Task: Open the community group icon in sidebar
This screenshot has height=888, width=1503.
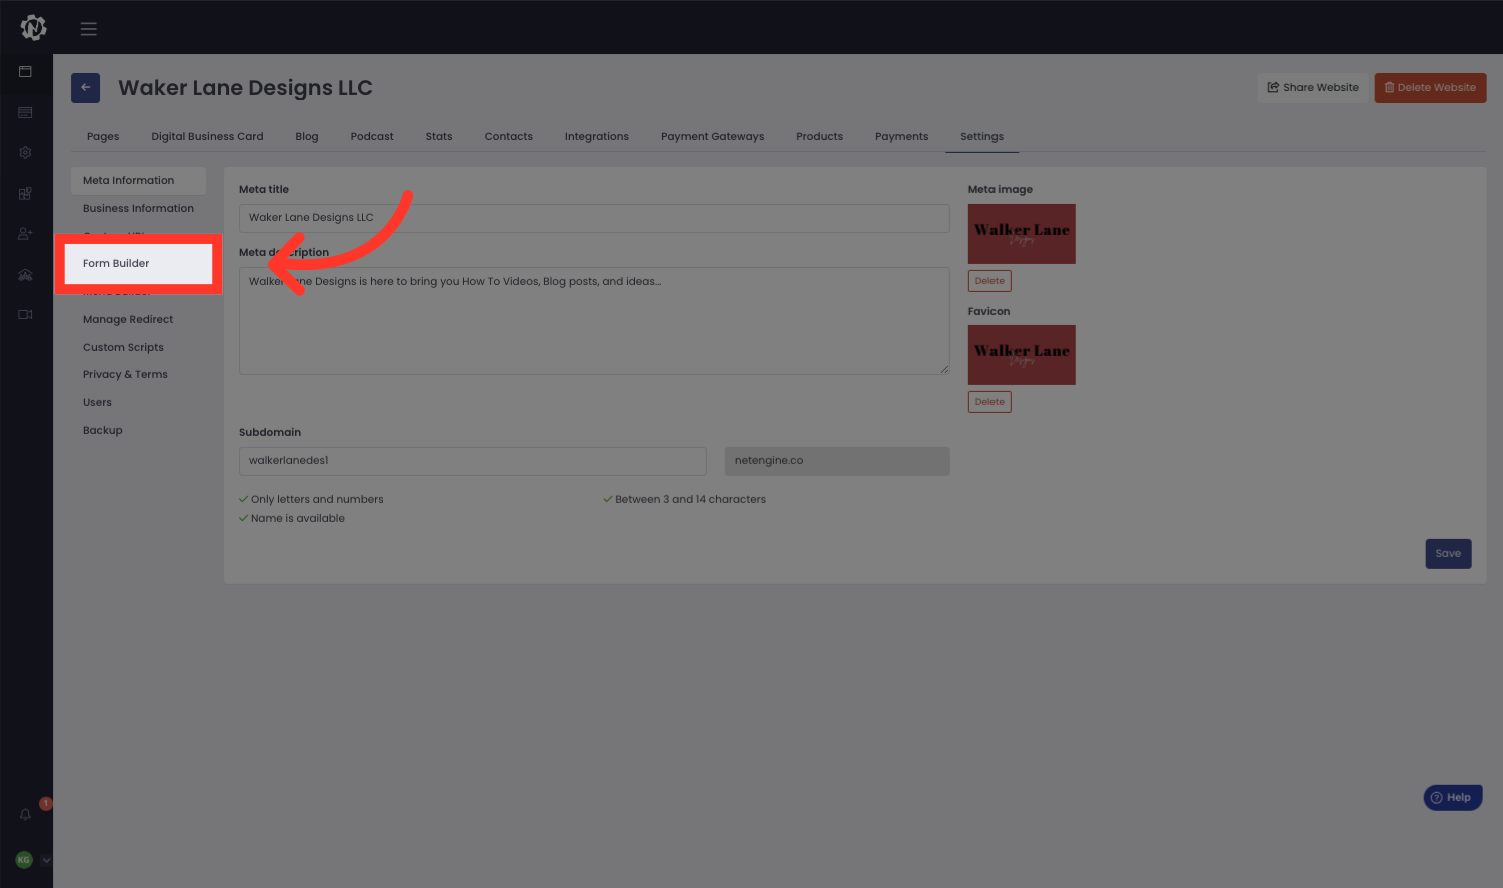Action: (x=25, y=274)
